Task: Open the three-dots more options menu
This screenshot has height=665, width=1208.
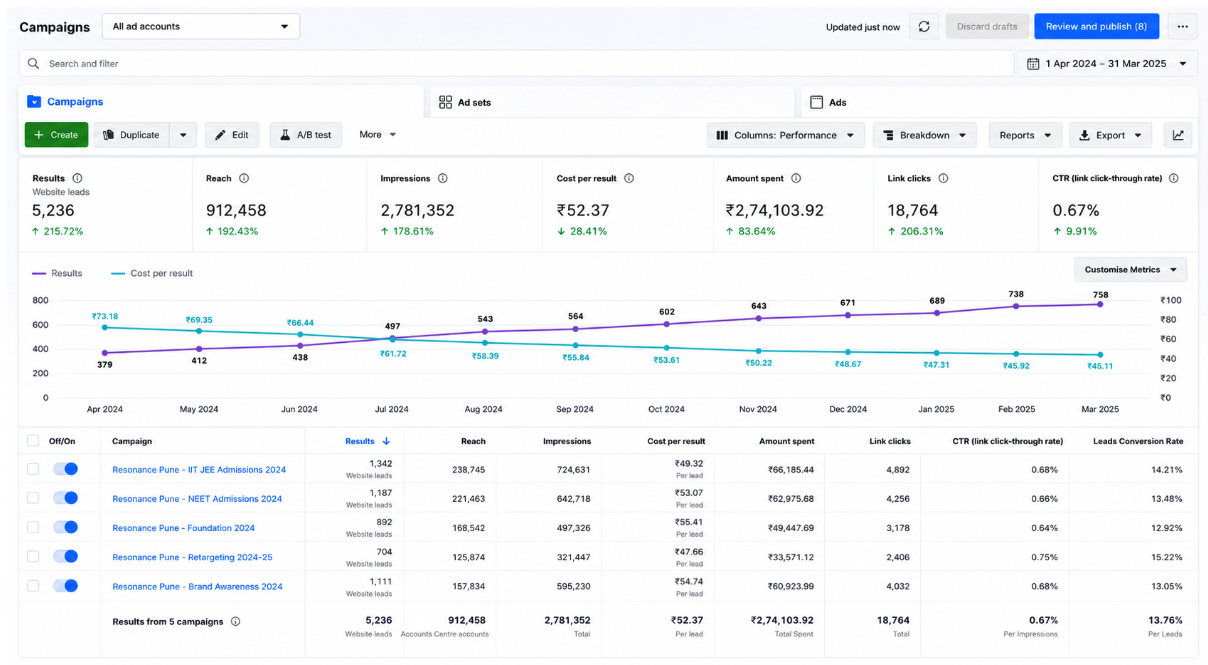Action: (x=1182, y=27)
